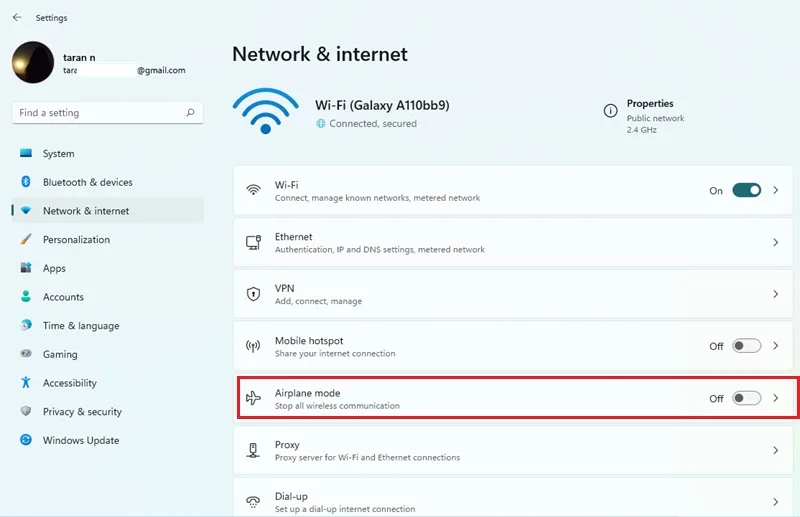Click the Bluetooth icon in sidebar
This screenshot has width=800, height=517.
pos(26,182)
